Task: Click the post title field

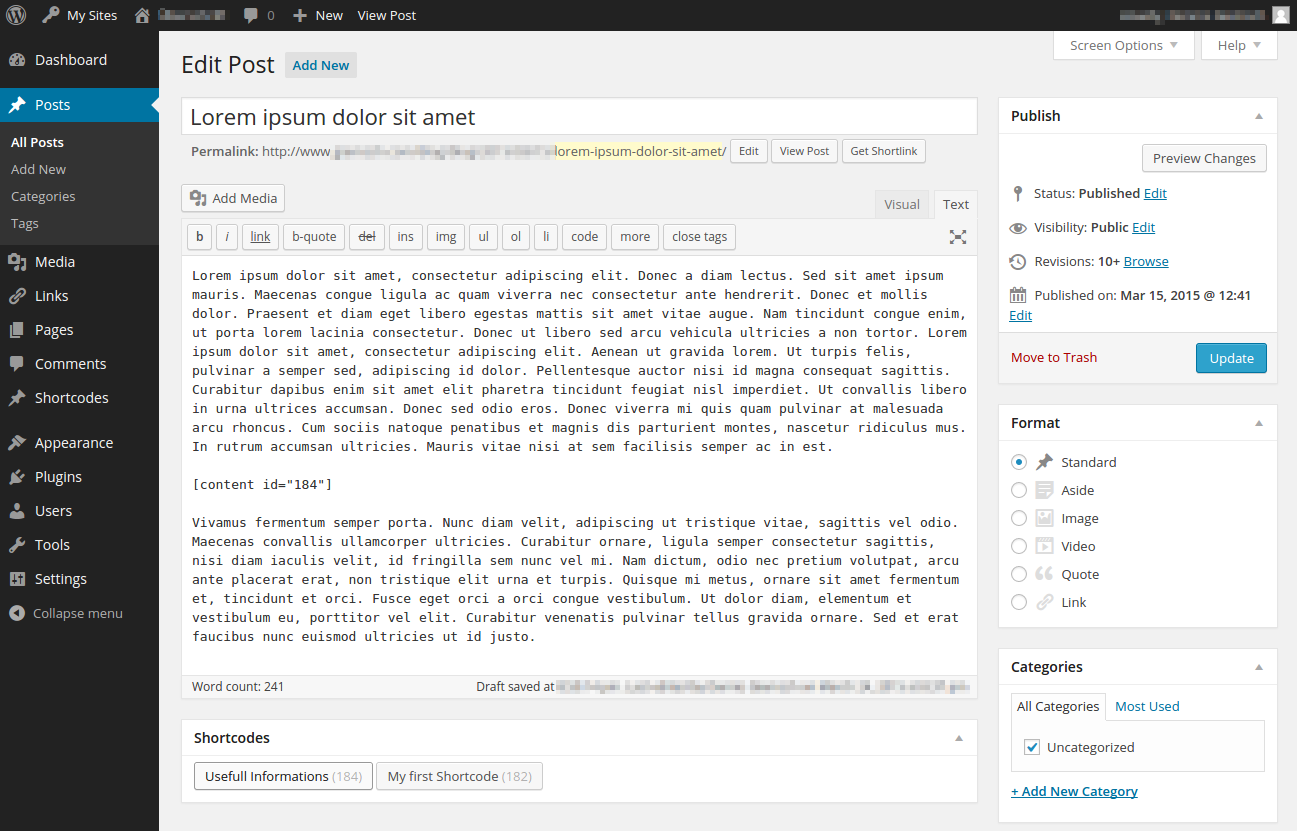Action: [579, 117]
